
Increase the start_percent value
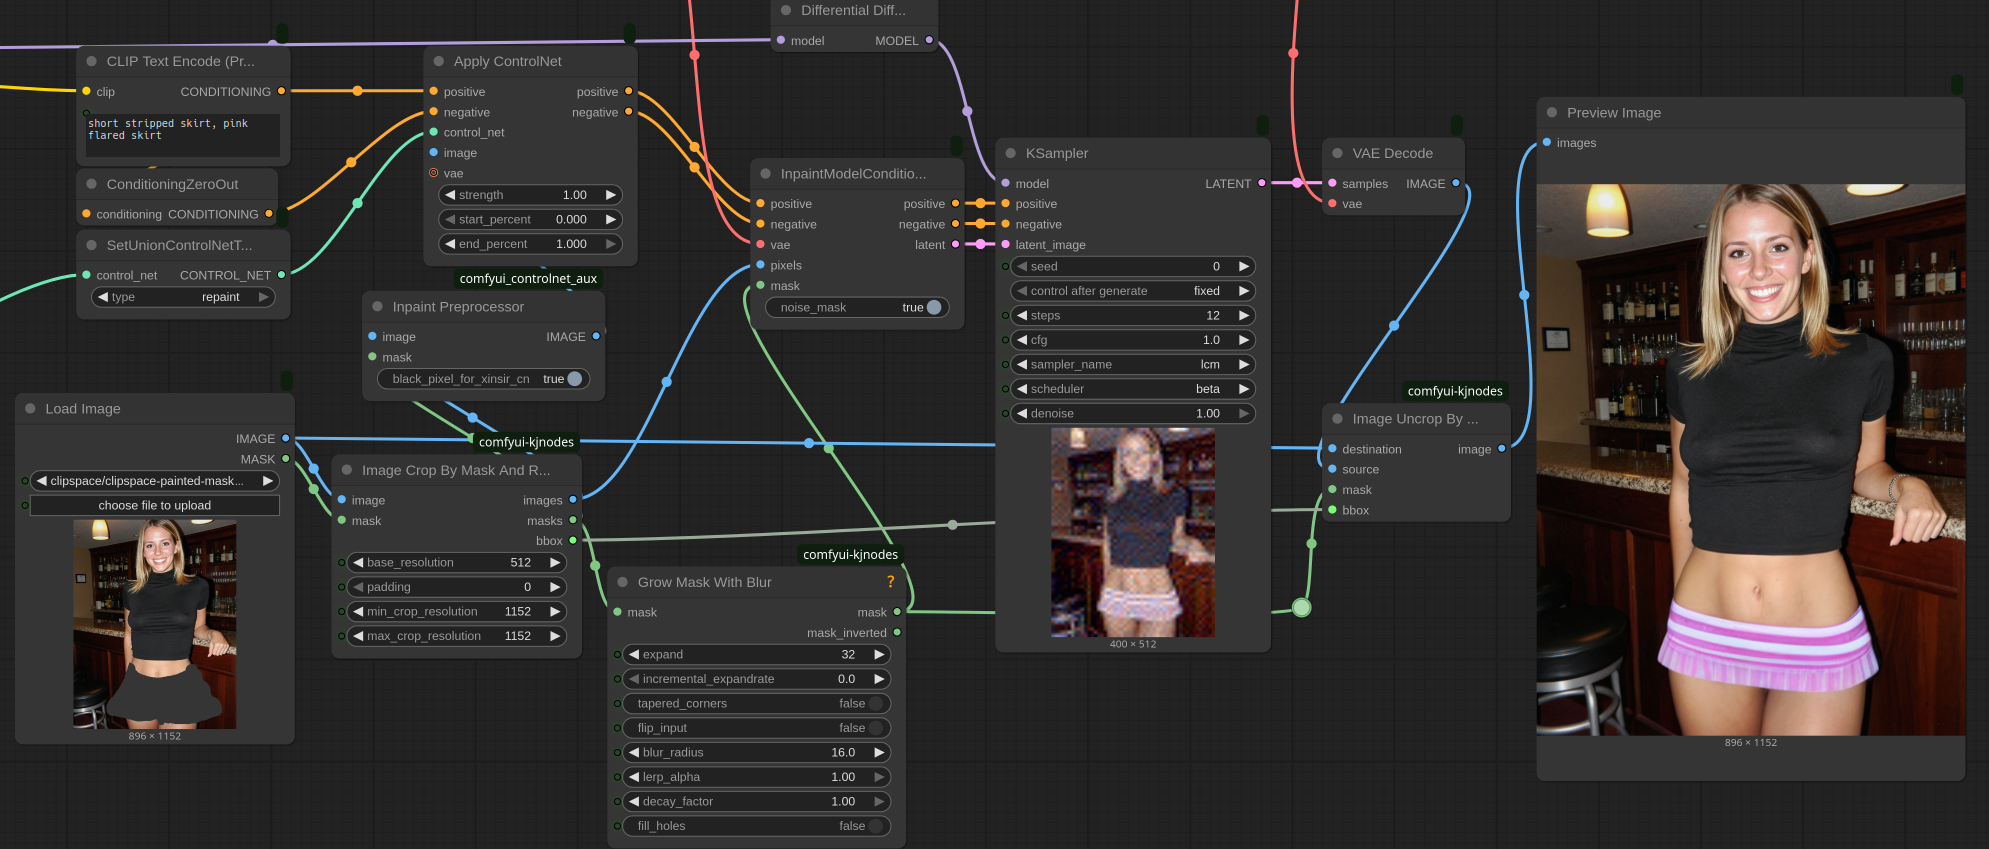pyautogui.click(x=610, y=219)
